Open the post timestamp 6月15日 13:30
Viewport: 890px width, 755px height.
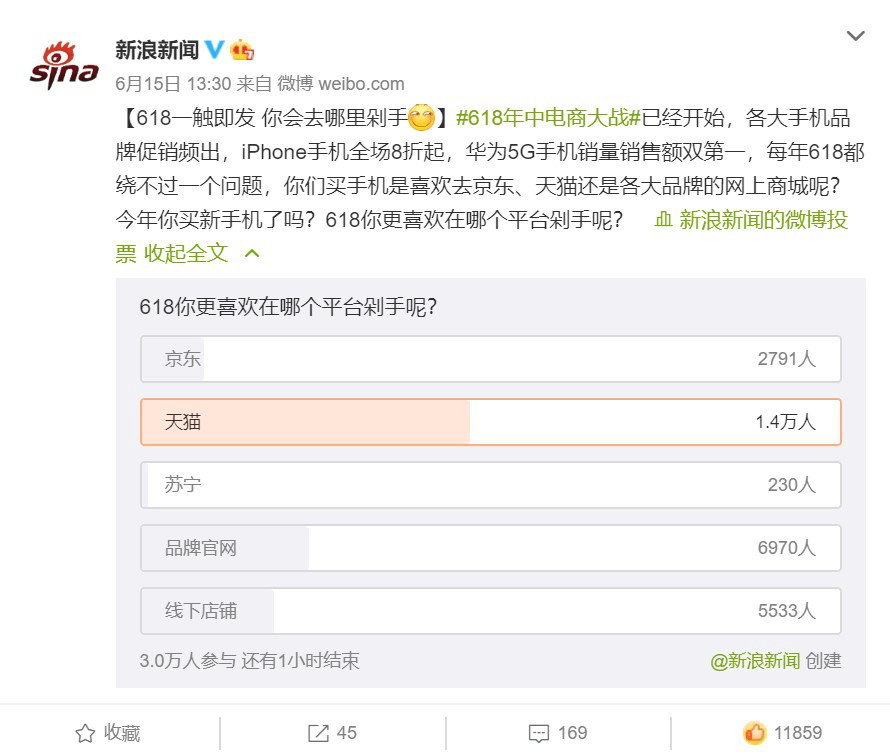(x=173, y=83)
